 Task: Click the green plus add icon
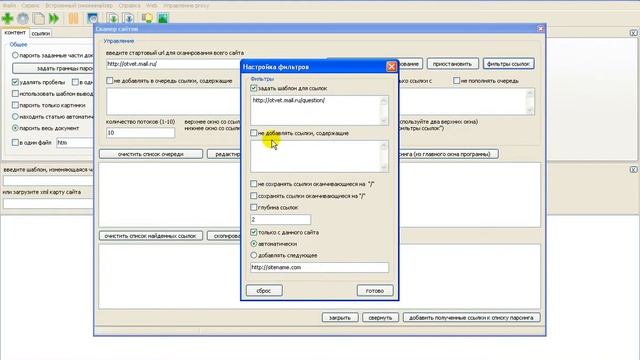[x=7, y=18]
